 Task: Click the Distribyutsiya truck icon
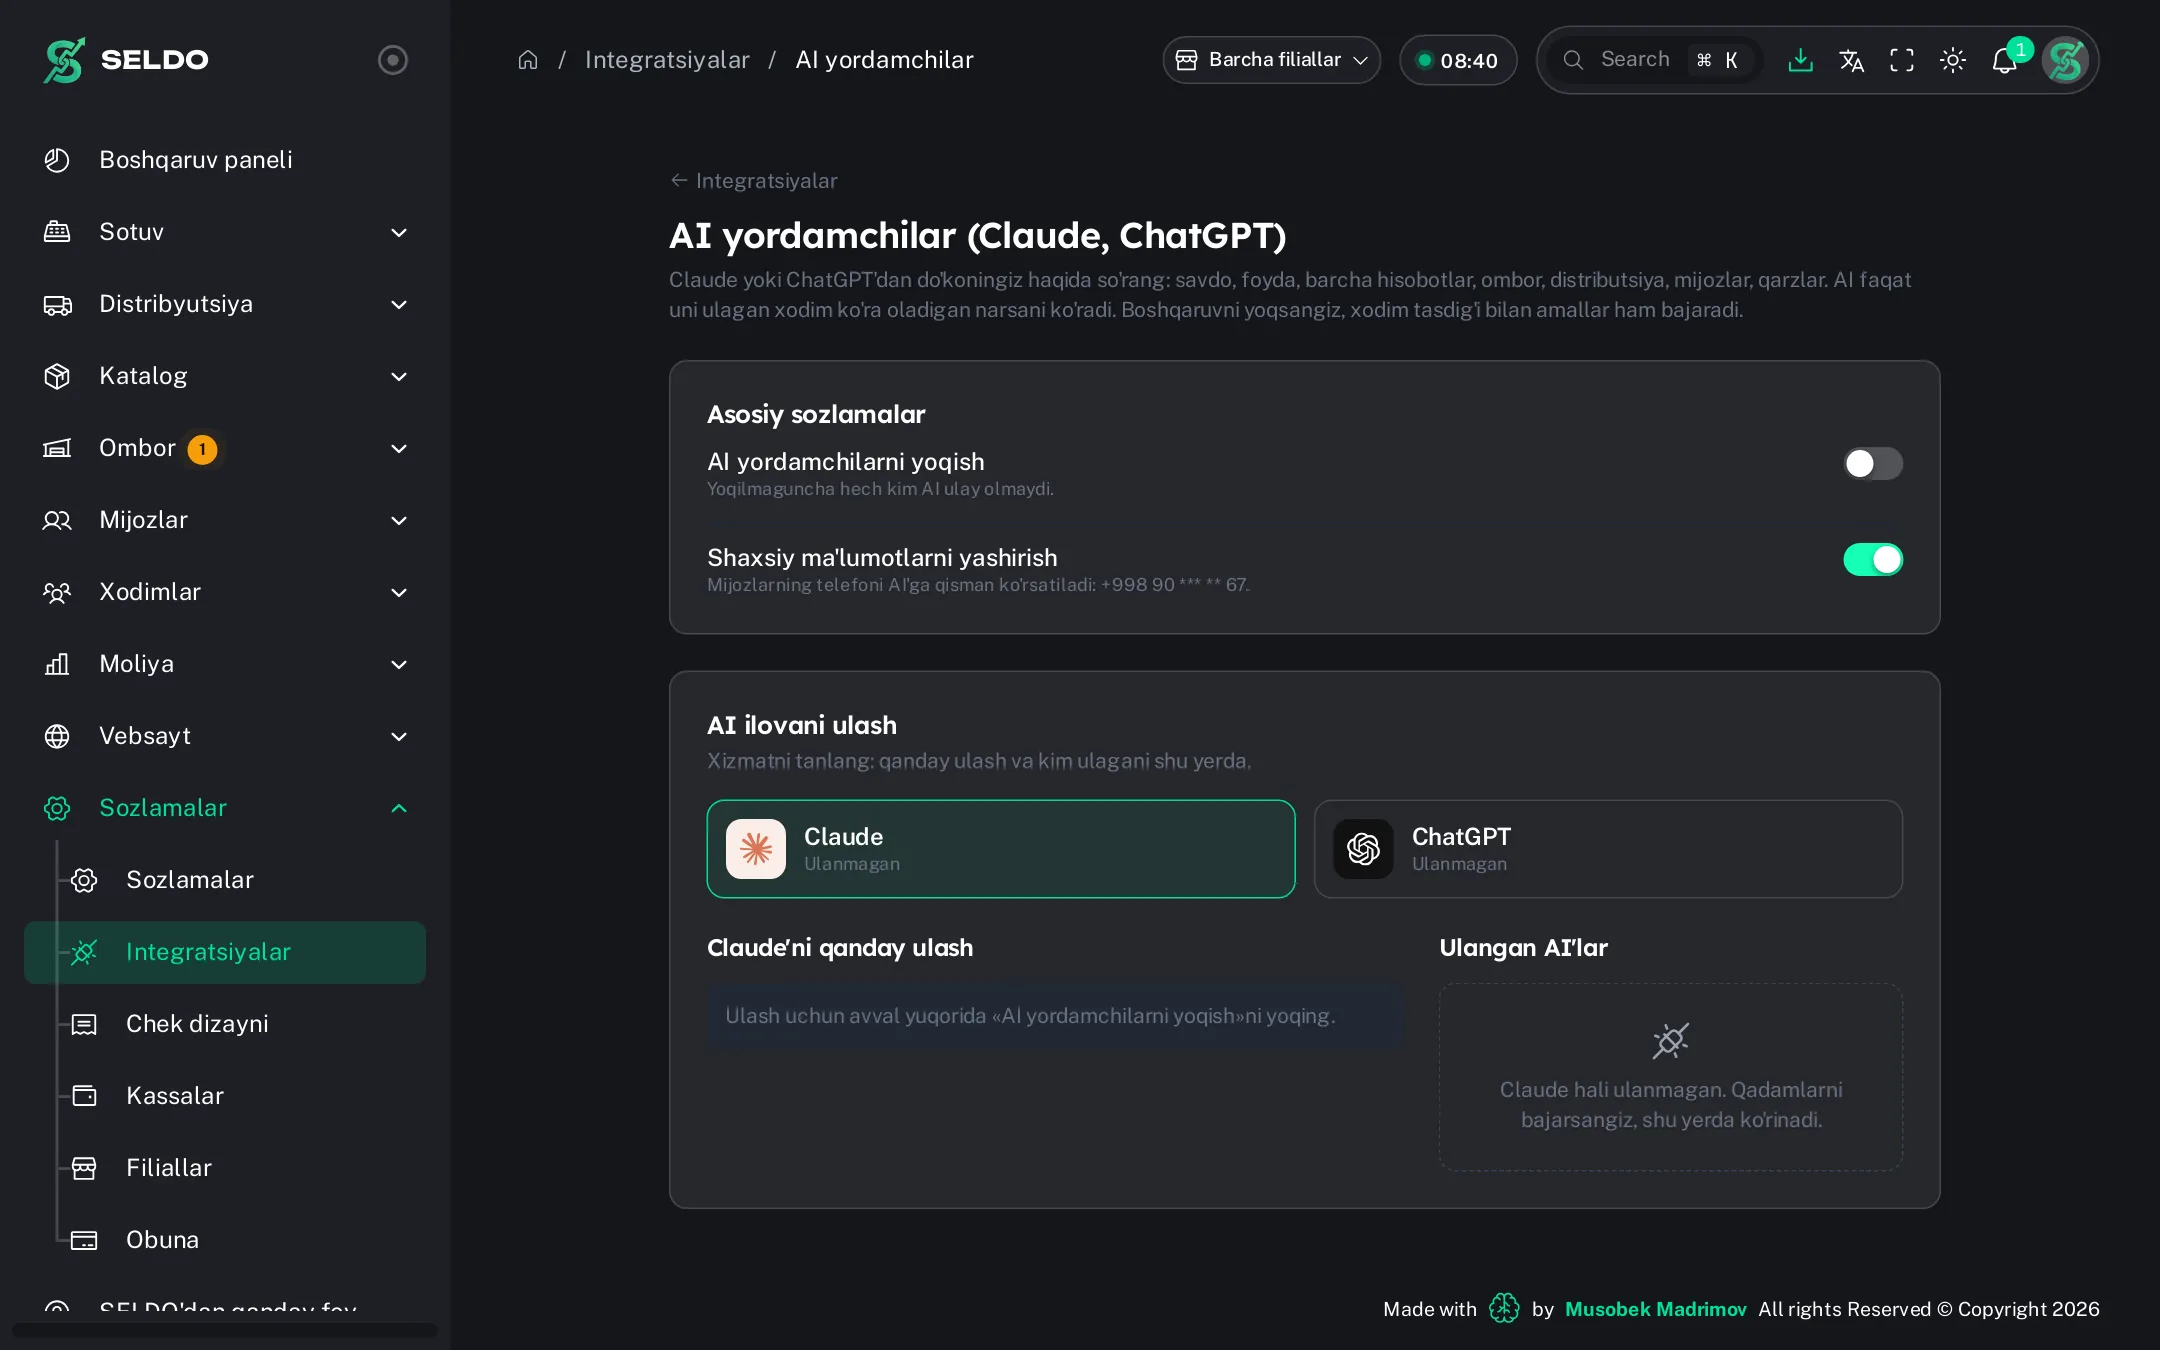57,304
